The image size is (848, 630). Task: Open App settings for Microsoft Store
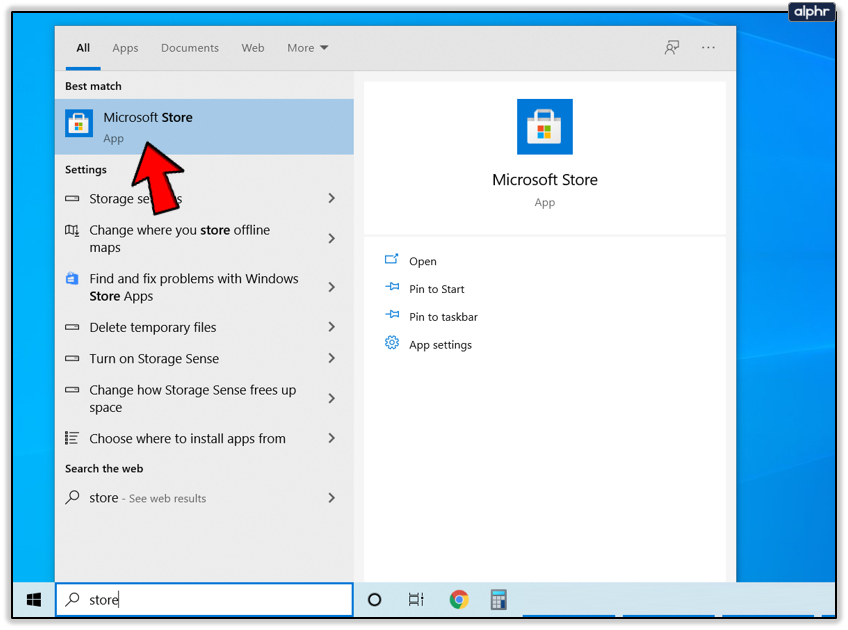click(x=440, y=345)
